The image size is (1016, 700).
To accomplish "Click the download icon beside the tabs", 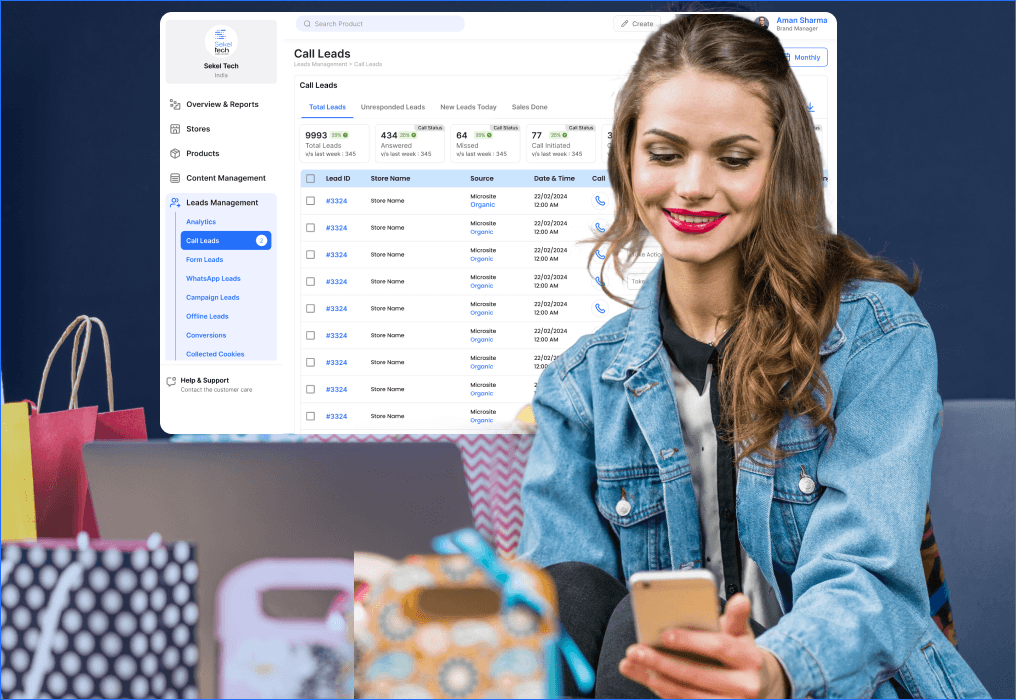I will [x=810, y=107].
